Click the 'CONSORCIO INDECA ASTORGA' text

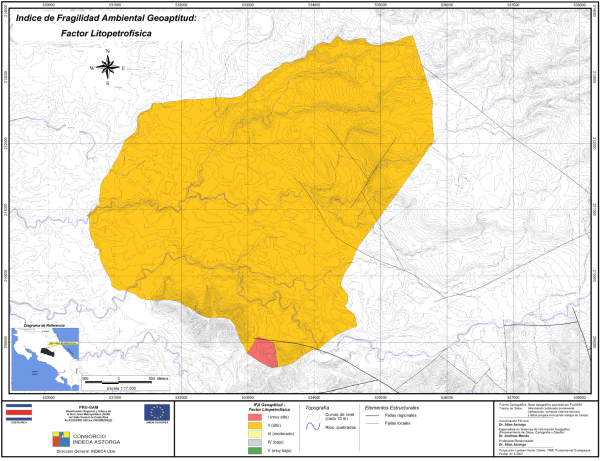pyautogui.click(x=98, y=437)
